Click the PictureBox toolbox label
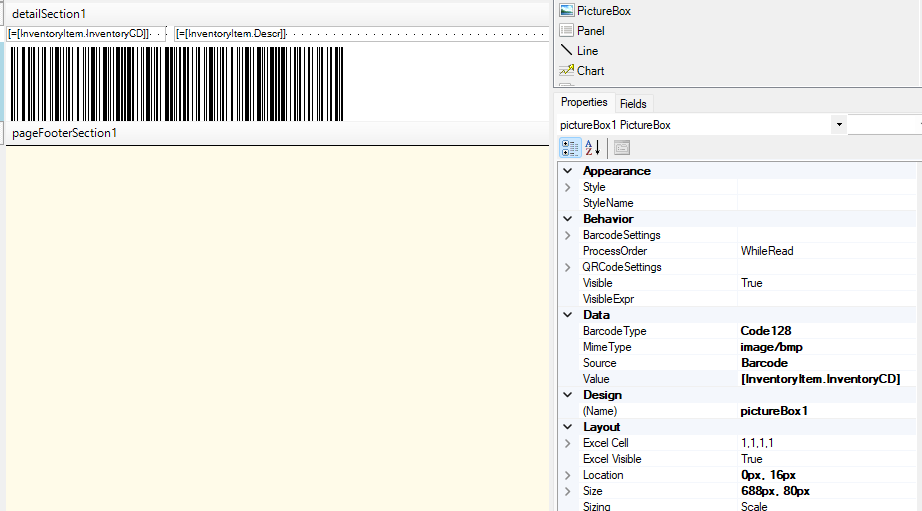Screen dimensions: 922x511 [x=604, y=11]
